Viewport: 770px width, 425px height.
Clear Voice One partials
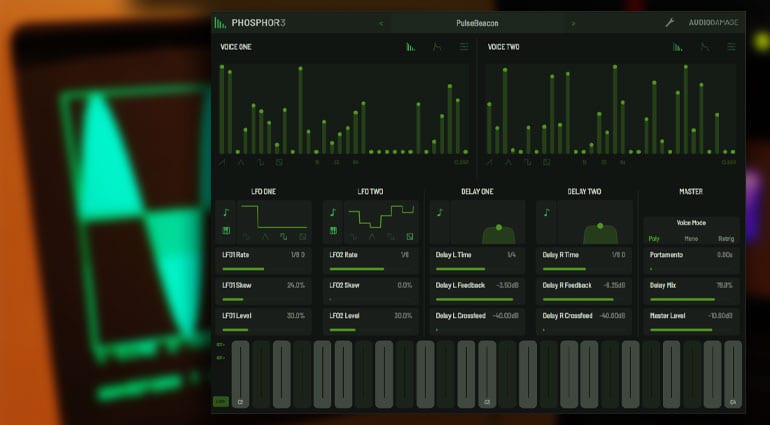click(x=461, y=162)
